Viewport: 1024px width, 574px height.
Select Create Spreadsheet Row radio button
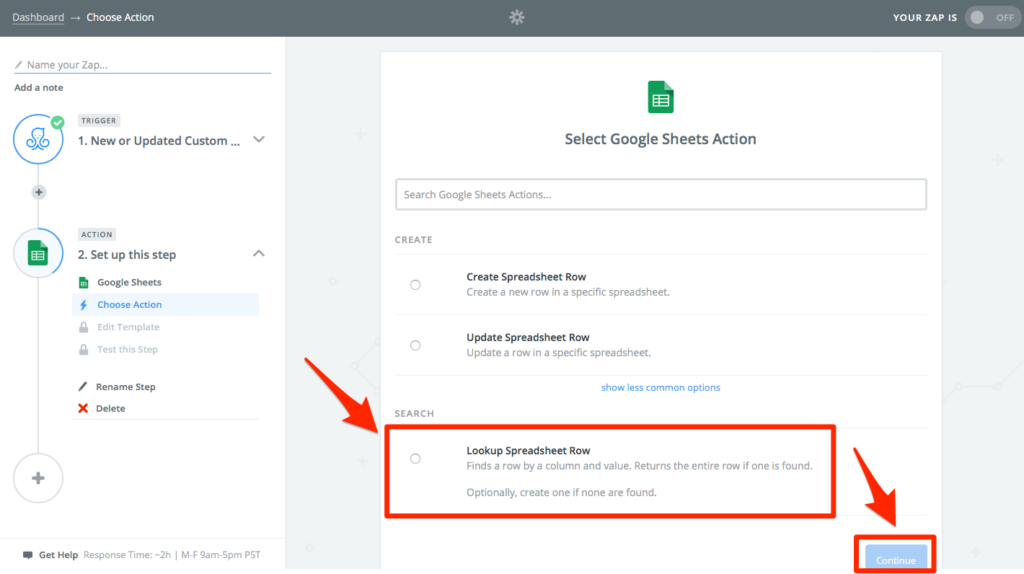(415, 285)
